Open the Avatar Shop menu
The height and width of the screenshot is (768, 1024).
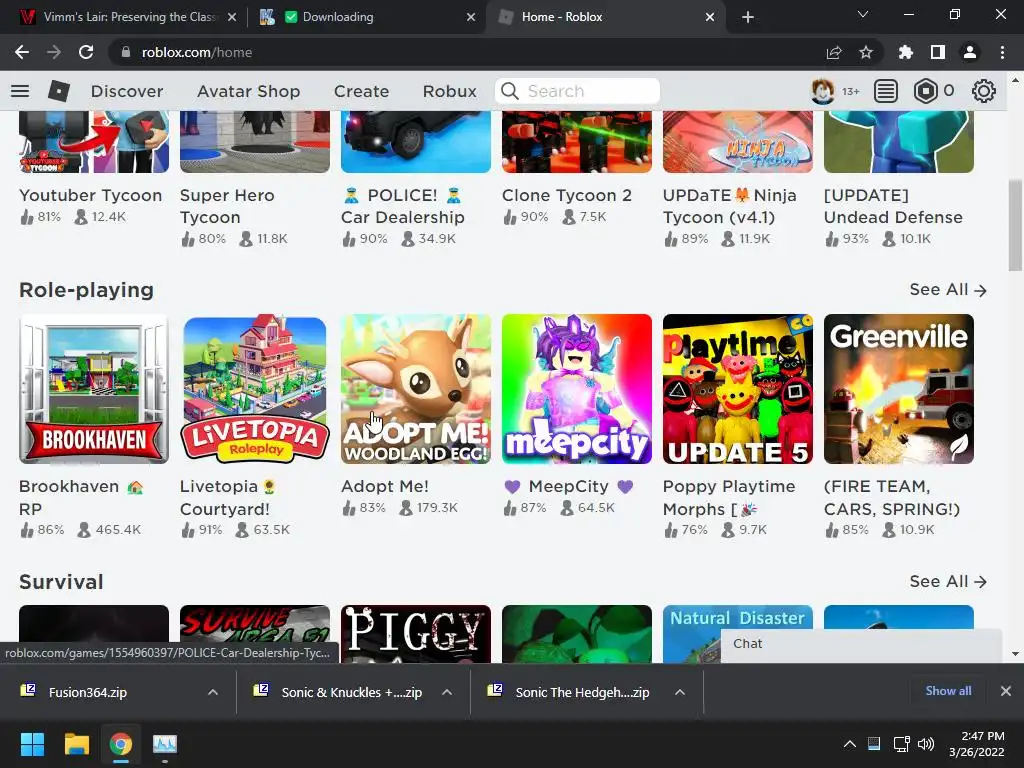249,91
